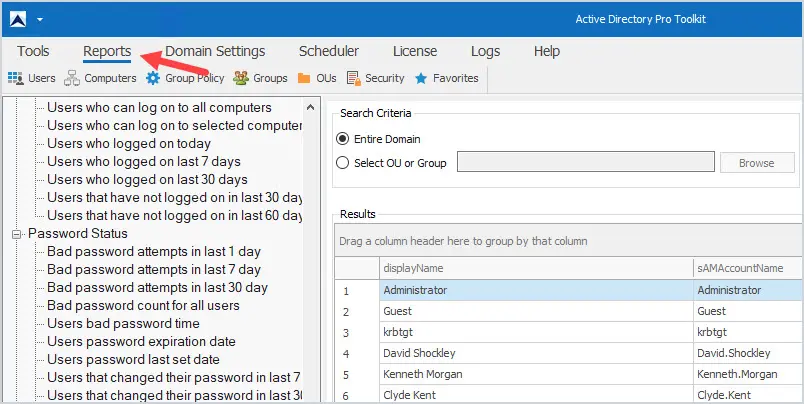Click the sAMAccountName cell 'Administrator'
This screenshot has width=804, height=404.
[x=748, y=290]
